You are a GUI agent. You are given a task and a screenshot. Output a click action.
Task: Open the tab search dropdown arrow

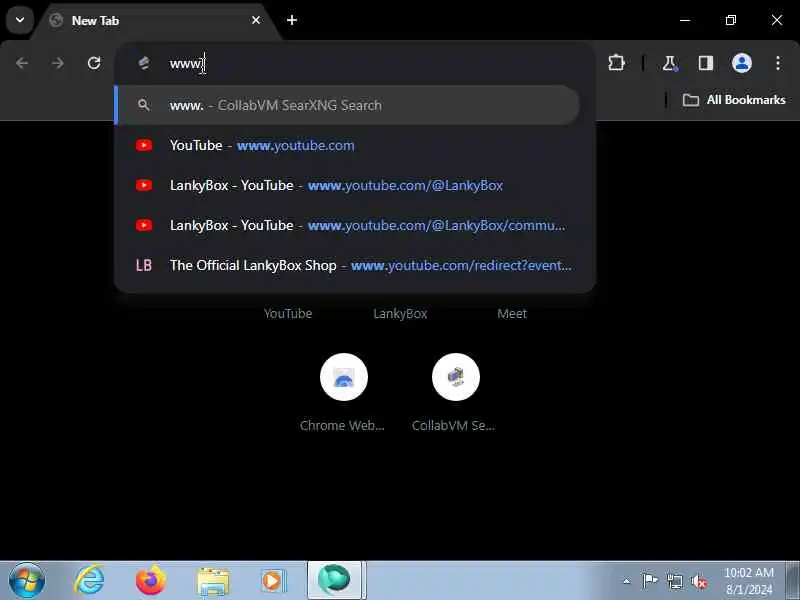point(20,20)
